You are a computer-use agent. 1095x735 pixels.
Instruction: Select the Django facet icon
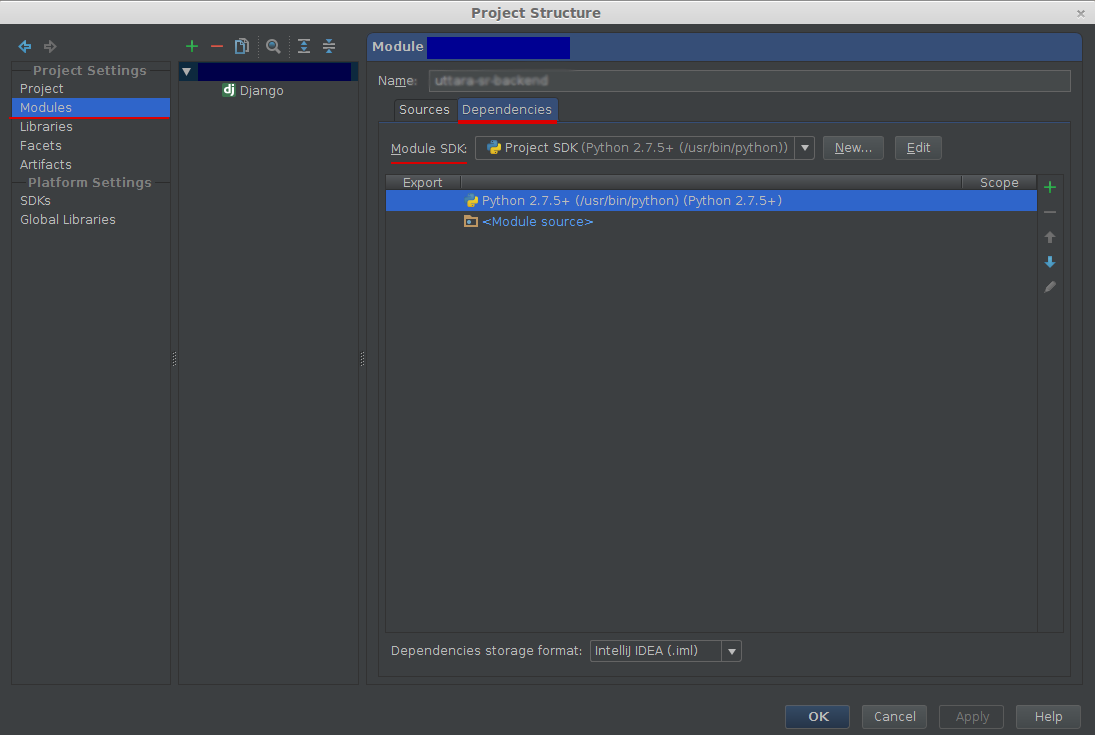point(228,89)
